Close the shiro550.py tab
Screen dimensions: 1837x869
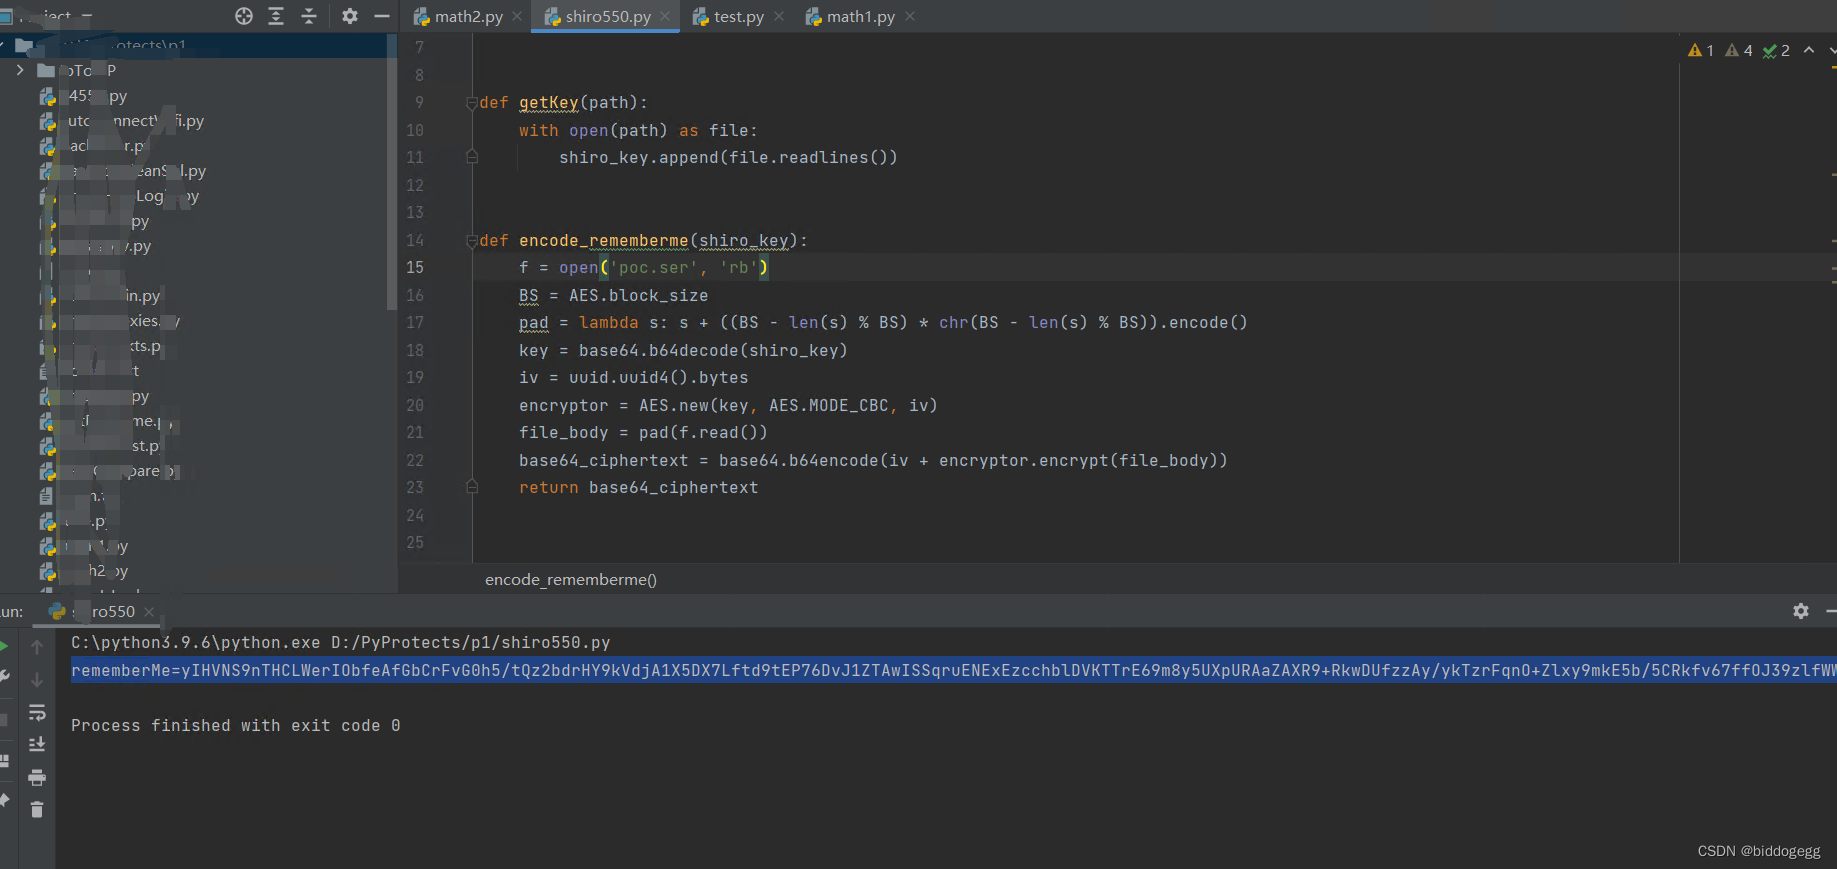(665, 16)
